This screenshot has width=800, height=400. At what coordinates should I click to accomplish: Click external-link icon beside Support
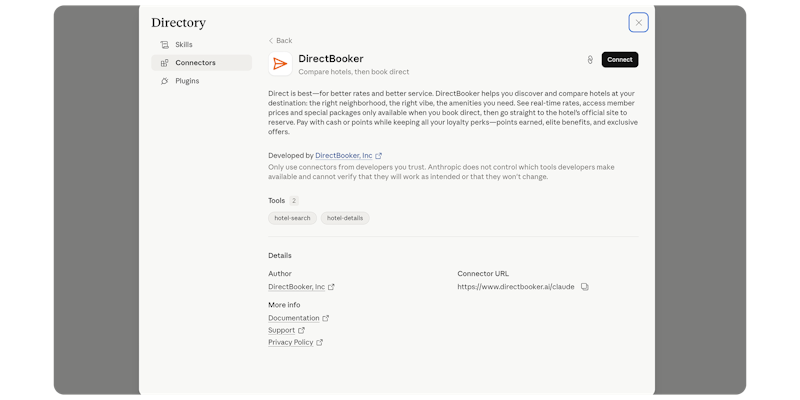tap(301, 331)
